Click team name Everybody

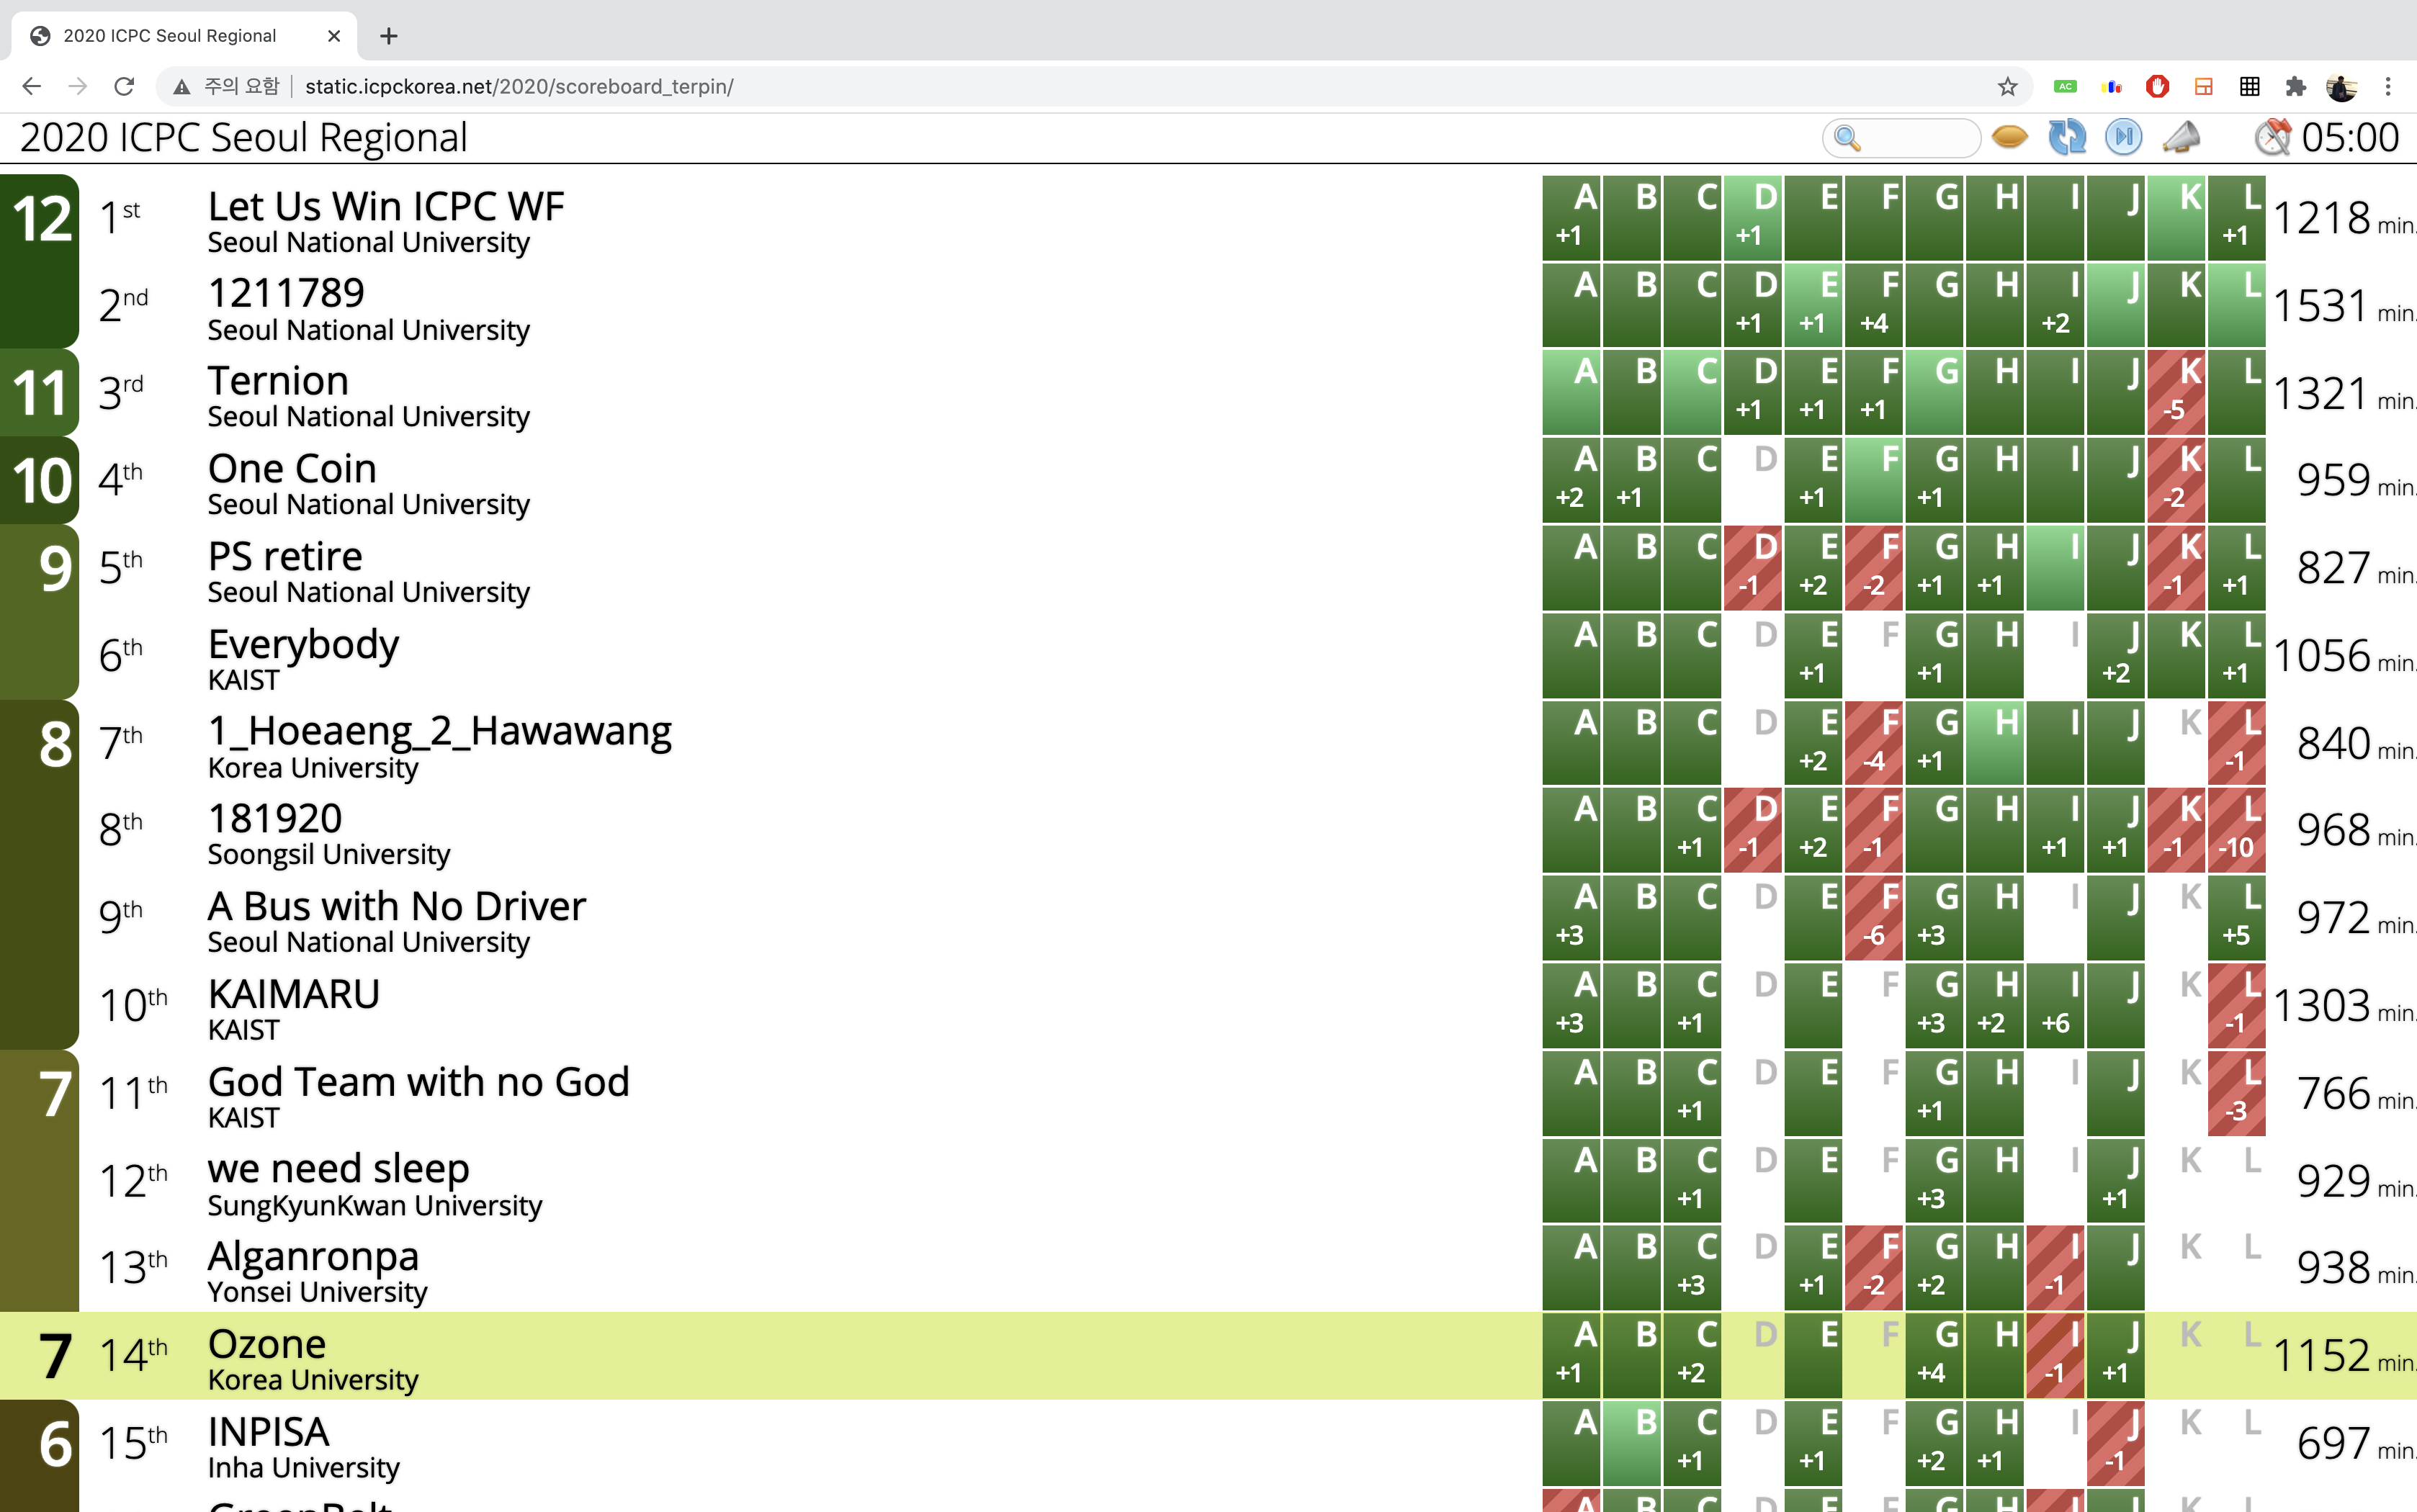[303, 645]
